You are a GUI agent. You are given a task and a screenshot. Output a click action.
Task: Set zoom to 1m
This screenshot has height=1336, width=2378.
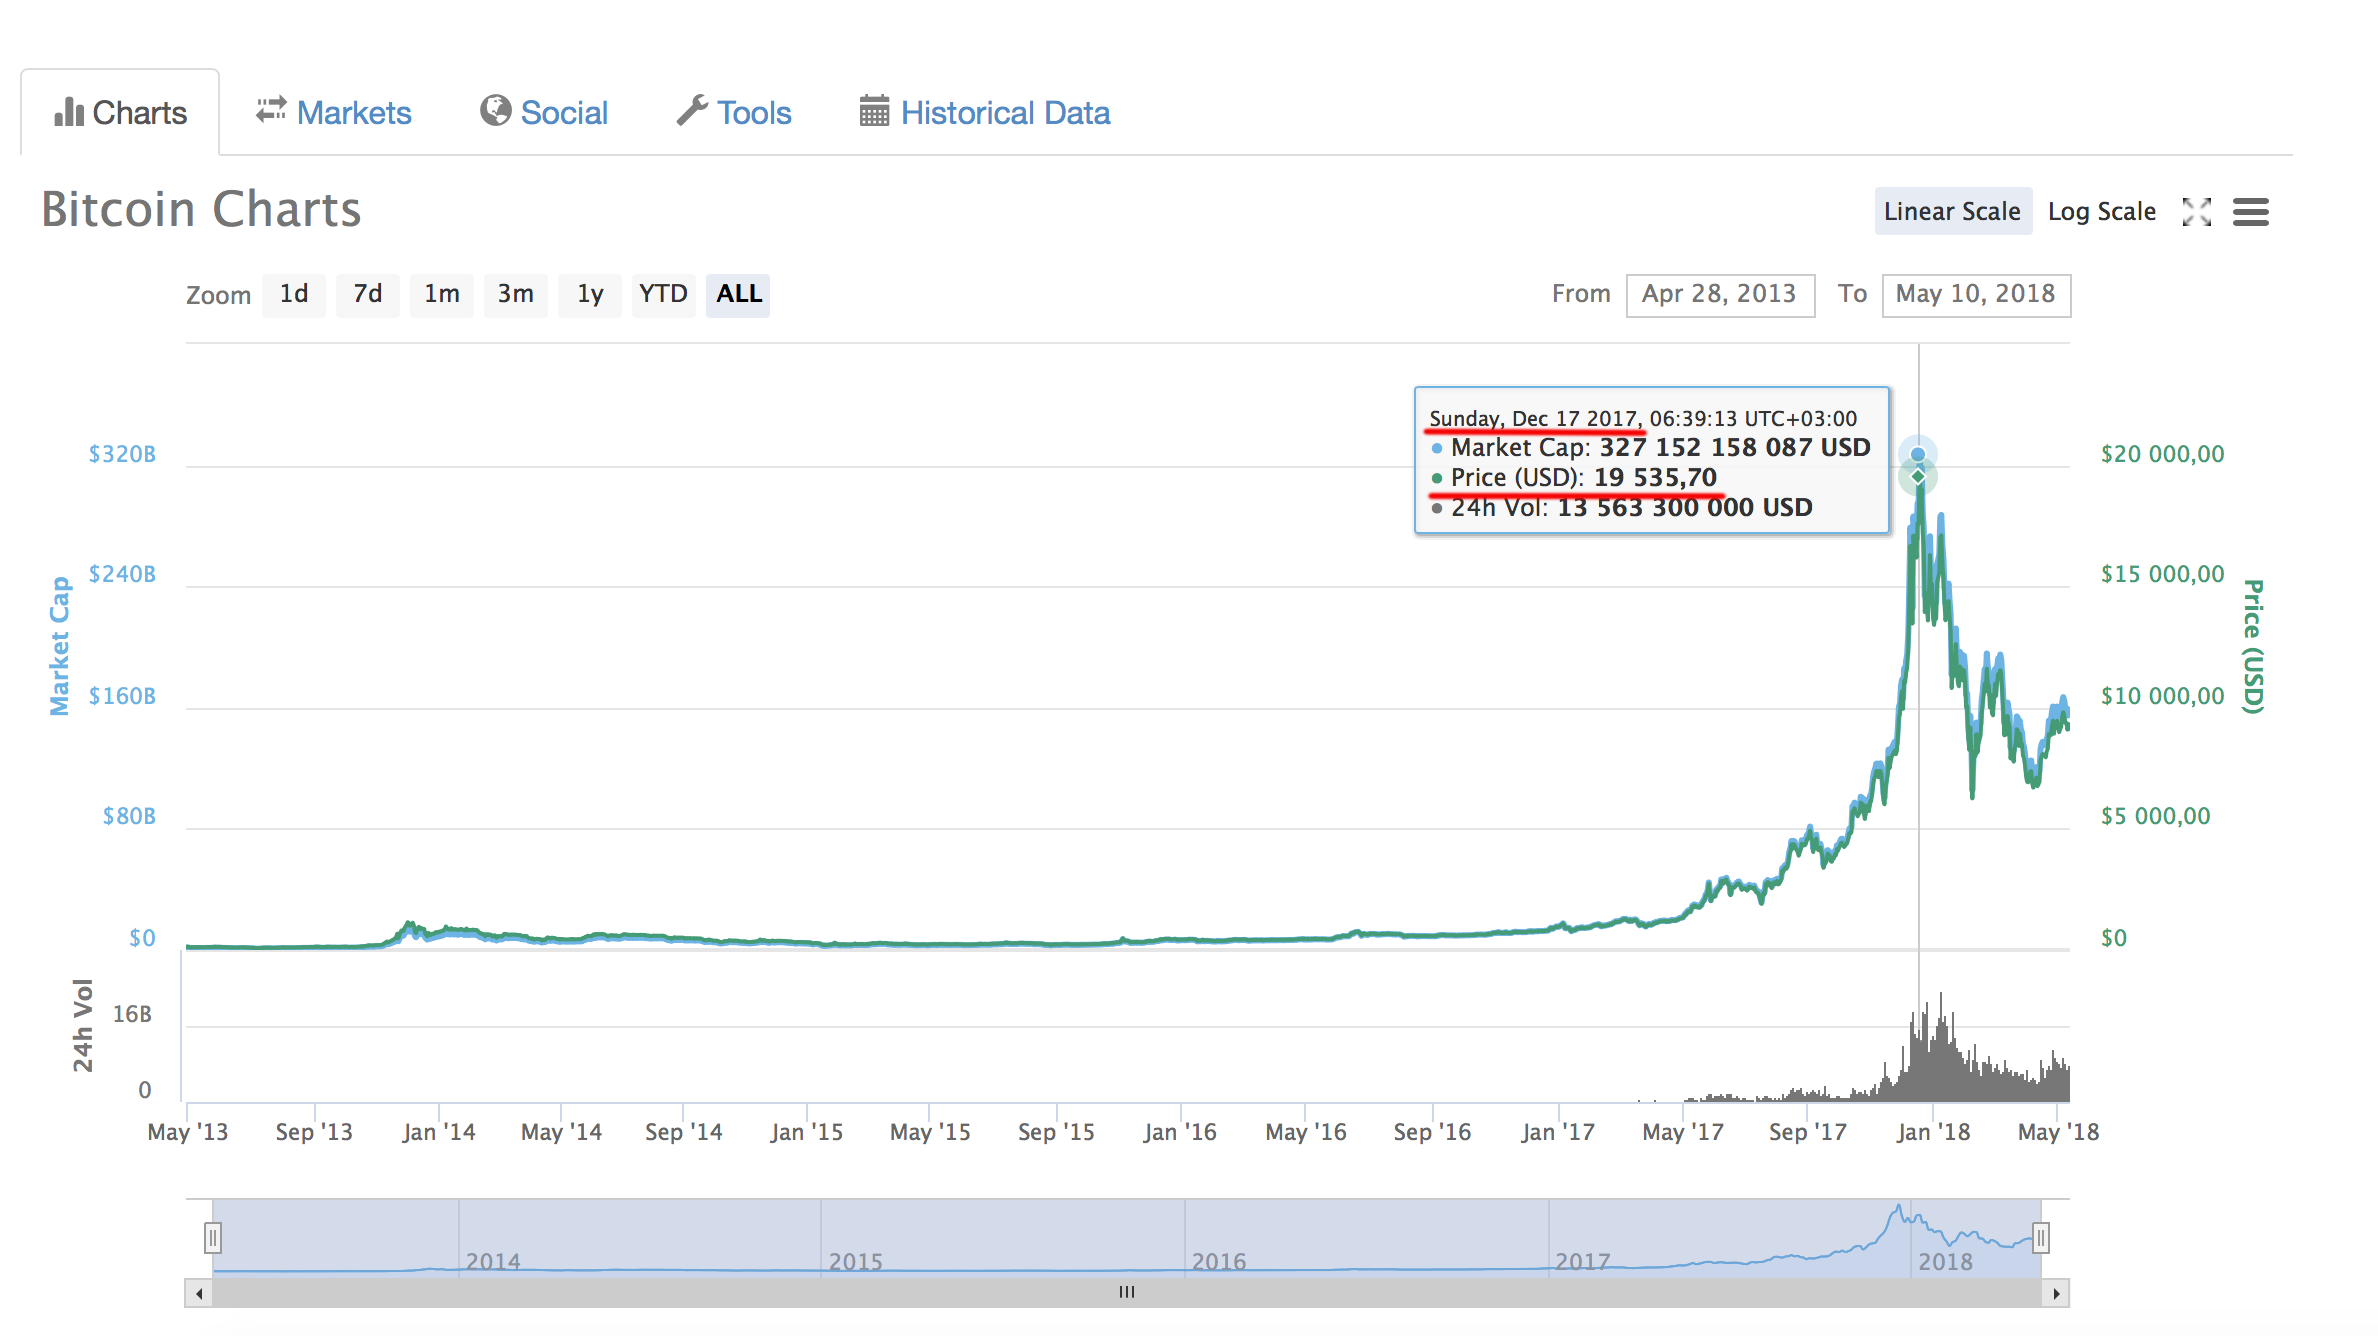[x=442, y=295]
